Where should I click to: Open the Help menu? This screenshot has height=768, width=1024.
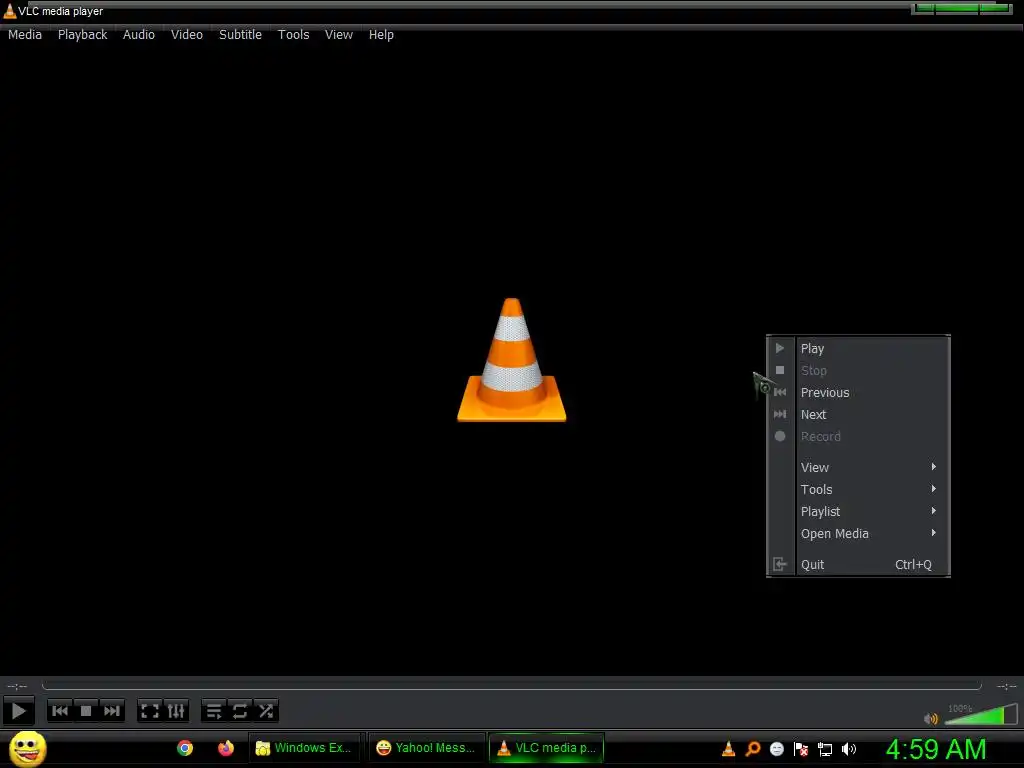(381, 35)
